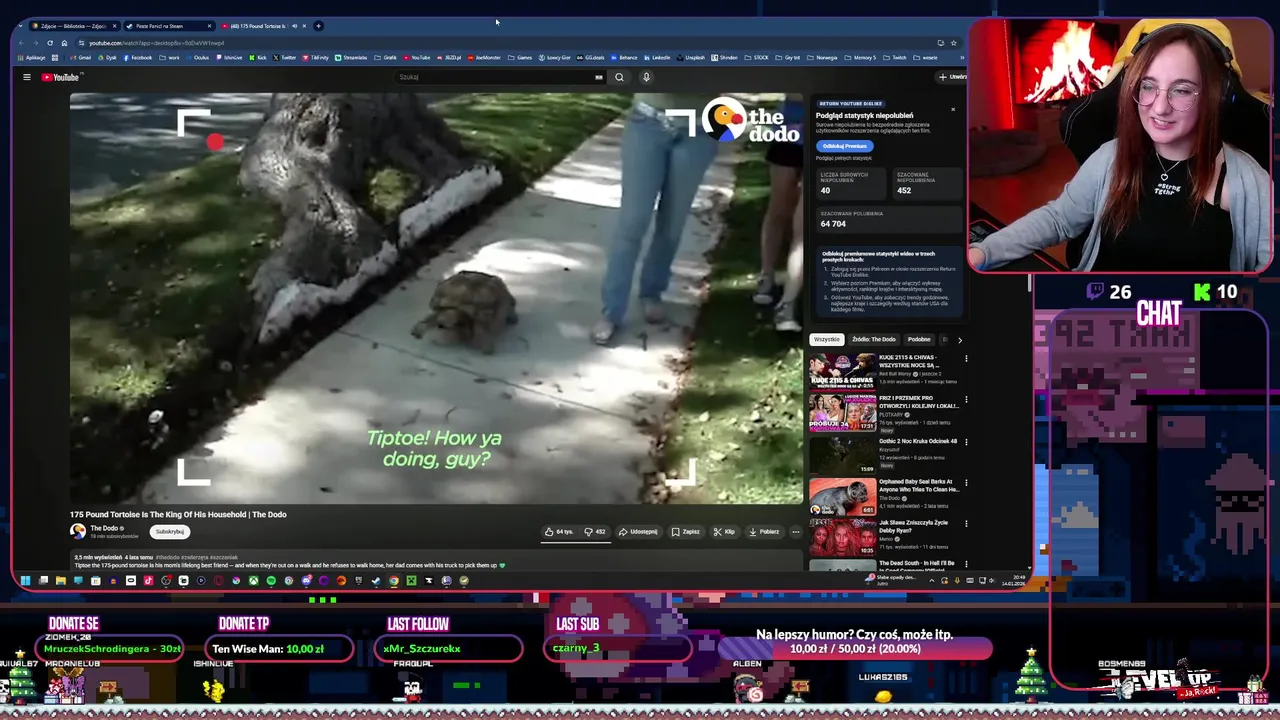This screenshot has height=720, width=1280.
Task: Open Gothic 2 Noc Kruka Odcinek 48 video
Action: point(843,454)
